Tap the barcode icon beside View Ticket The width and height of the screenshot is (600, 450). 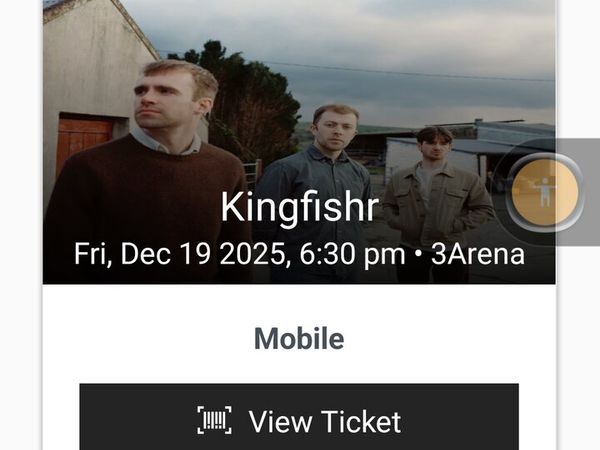point(214,420)
